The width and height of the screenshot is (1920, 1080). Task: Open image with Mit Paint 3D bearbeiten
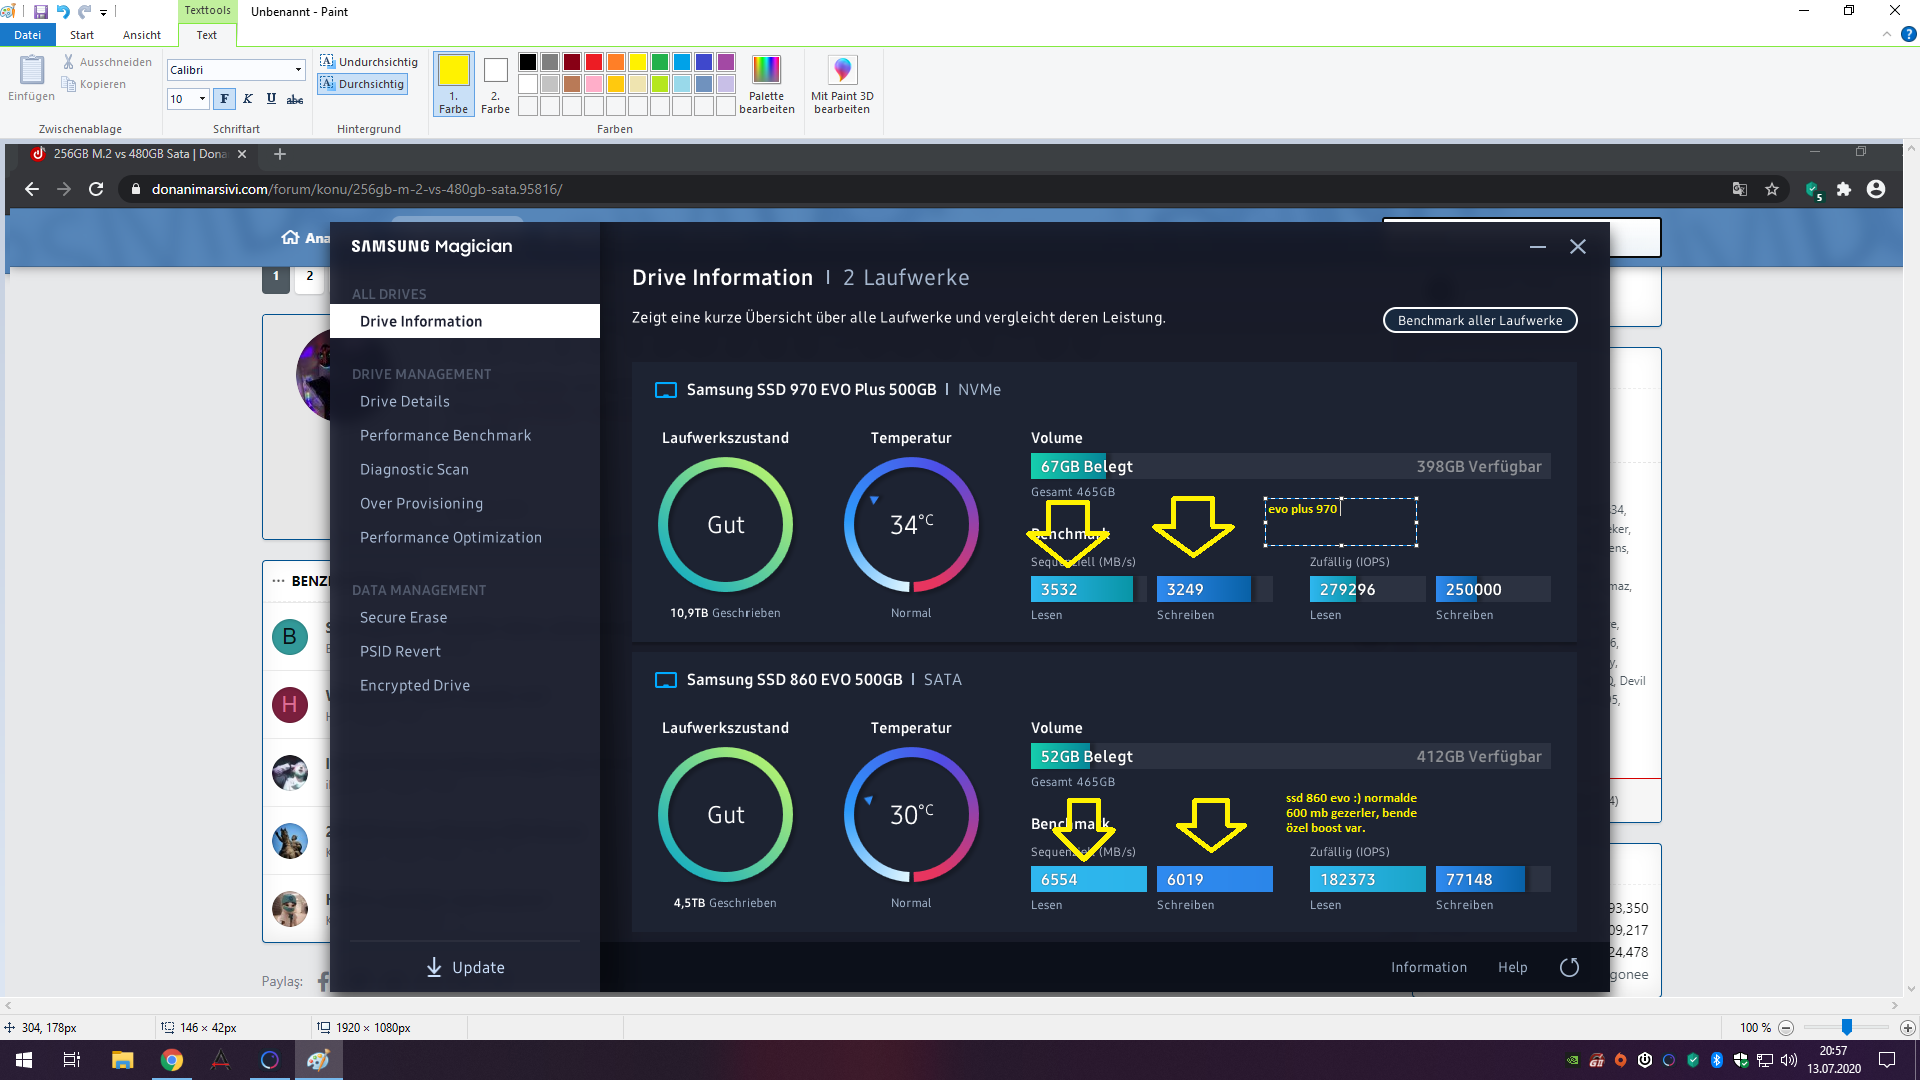point(842,85)
